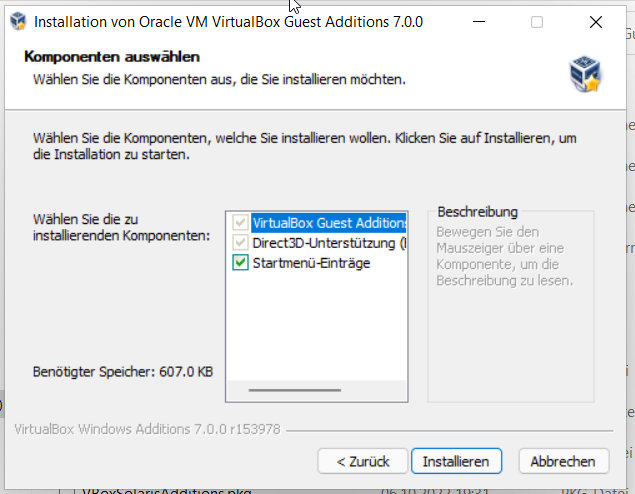Select the Startmenü-Einträge component label
Viewport: 635px width, 494px height.
click(x=311, y=263)
